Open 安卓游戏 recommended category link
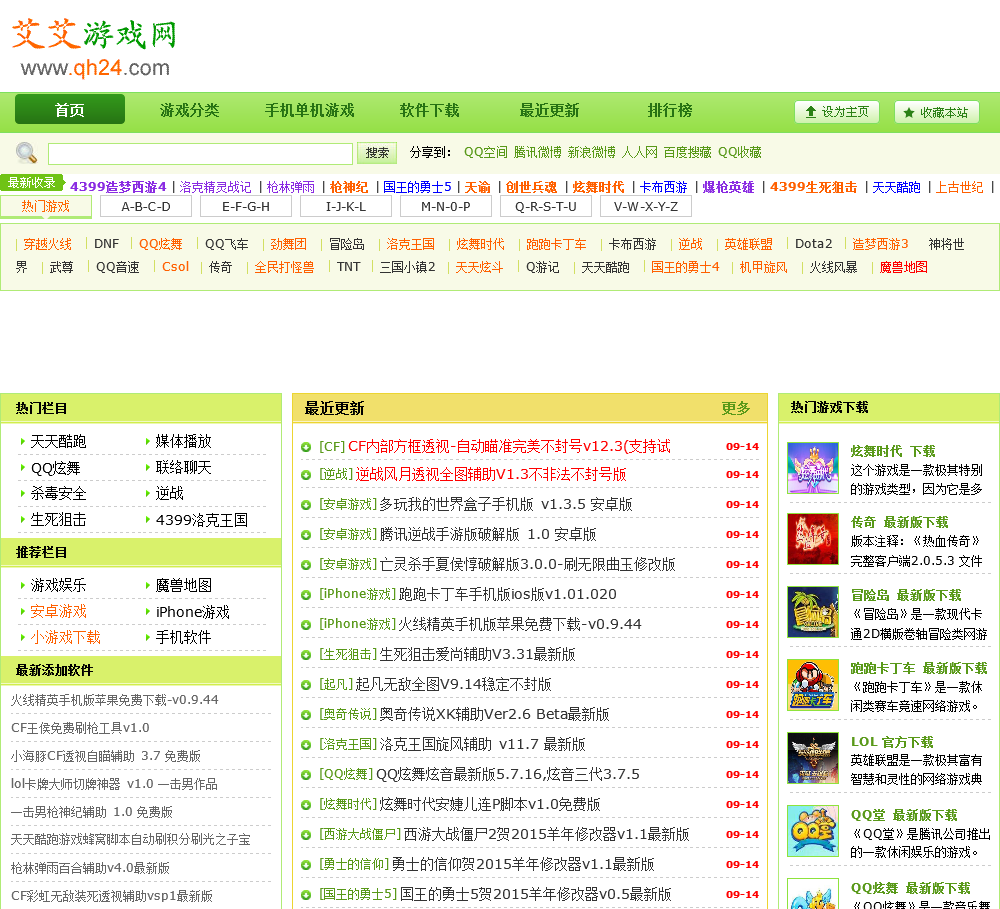 pyautogui.click(x=58, y=612)
